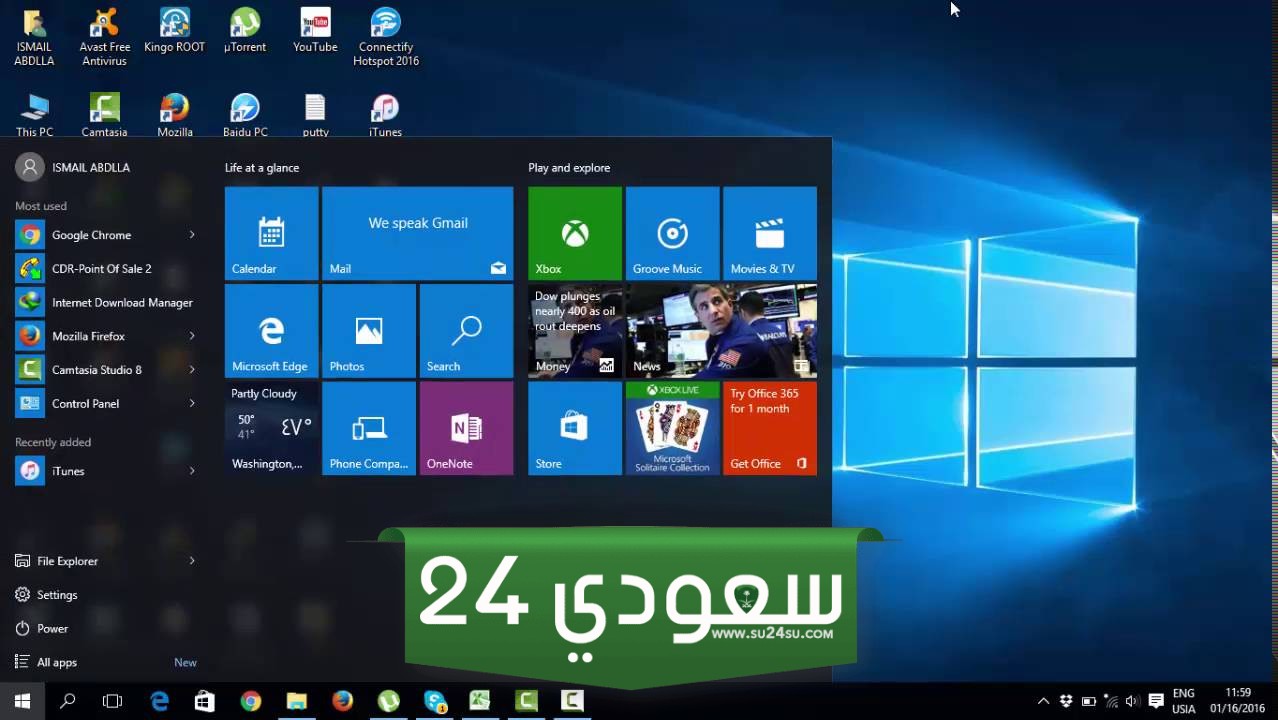Click the ISMAIL ABDLLA user account
Image resolution: width=1278 pixels, height=720 pixels.
[x=73, y=168]
